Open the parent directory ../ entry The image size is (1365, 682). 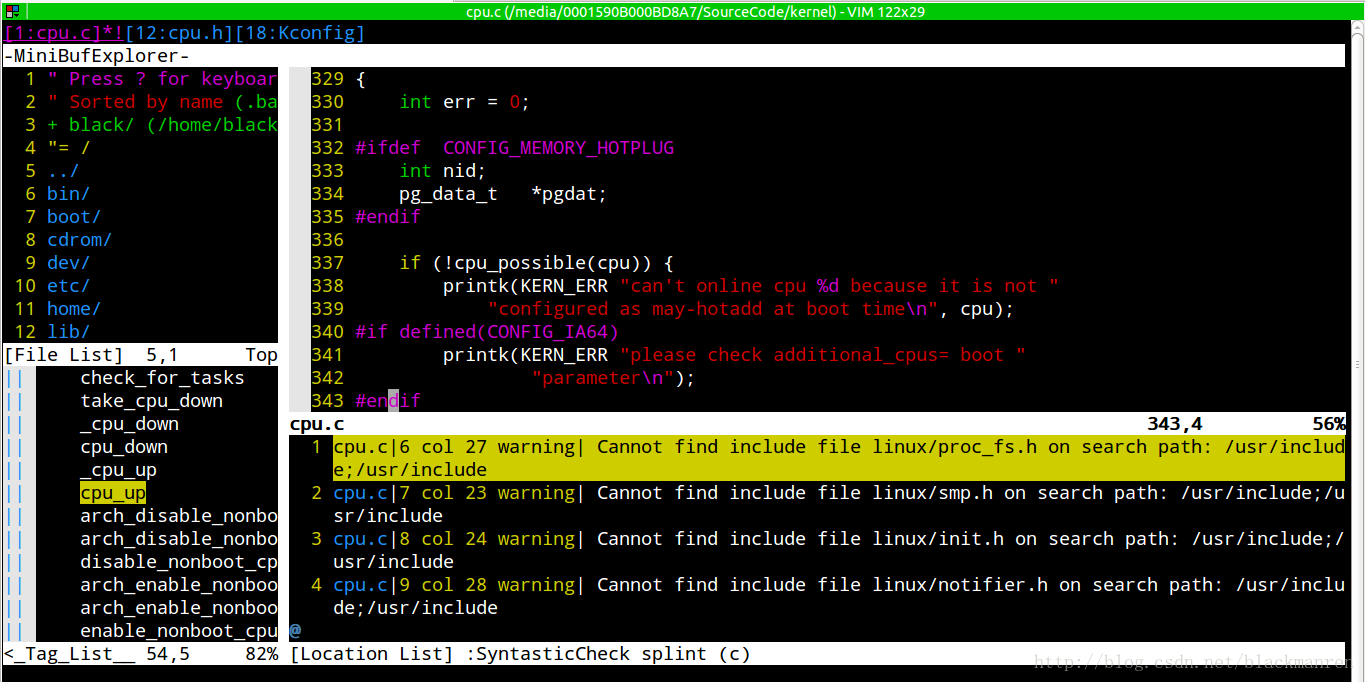pos(63,171)
